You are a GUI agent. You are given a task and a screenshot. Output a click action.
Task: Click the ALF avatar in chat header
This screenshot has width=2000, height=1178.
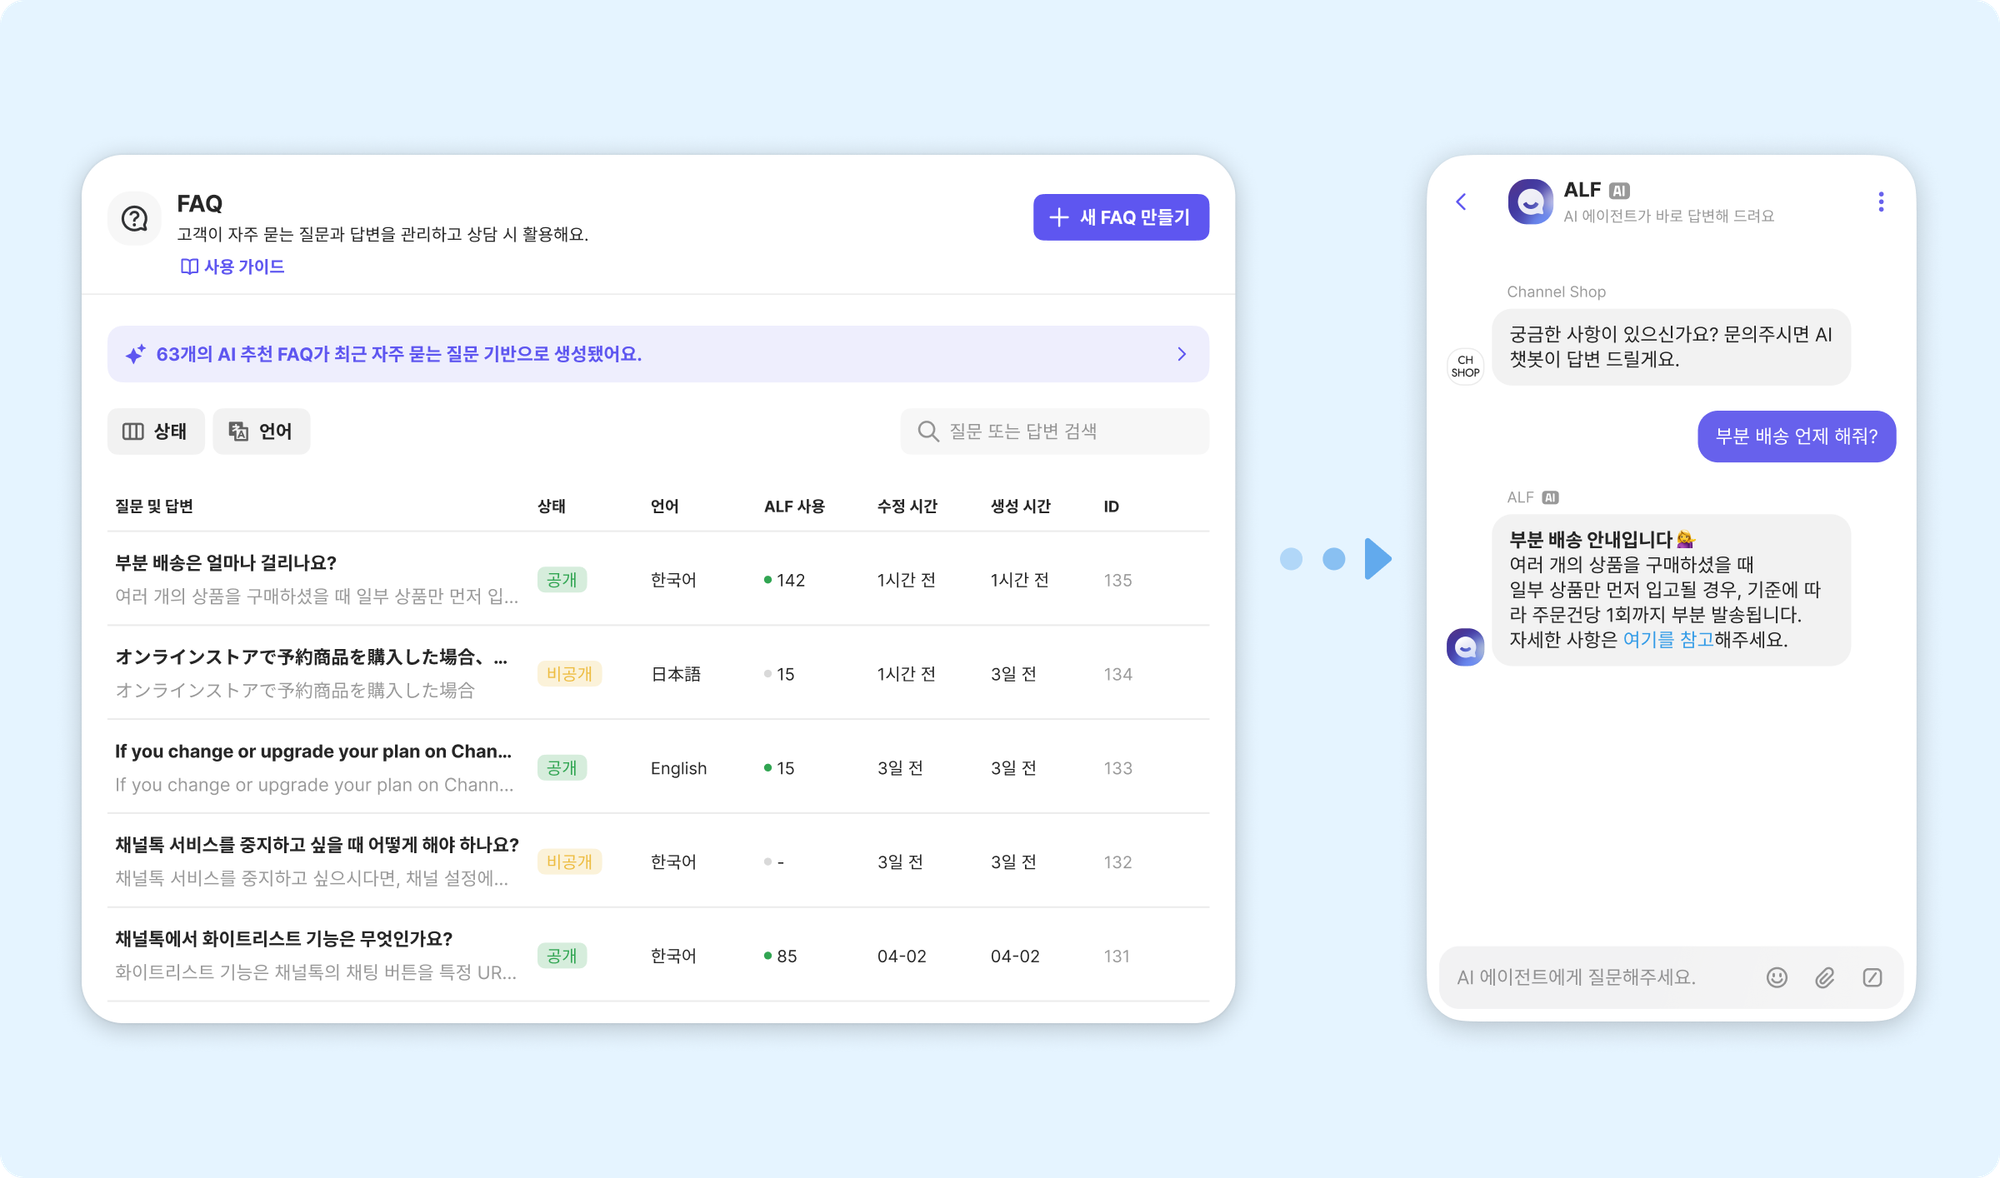coord(1529,202)
